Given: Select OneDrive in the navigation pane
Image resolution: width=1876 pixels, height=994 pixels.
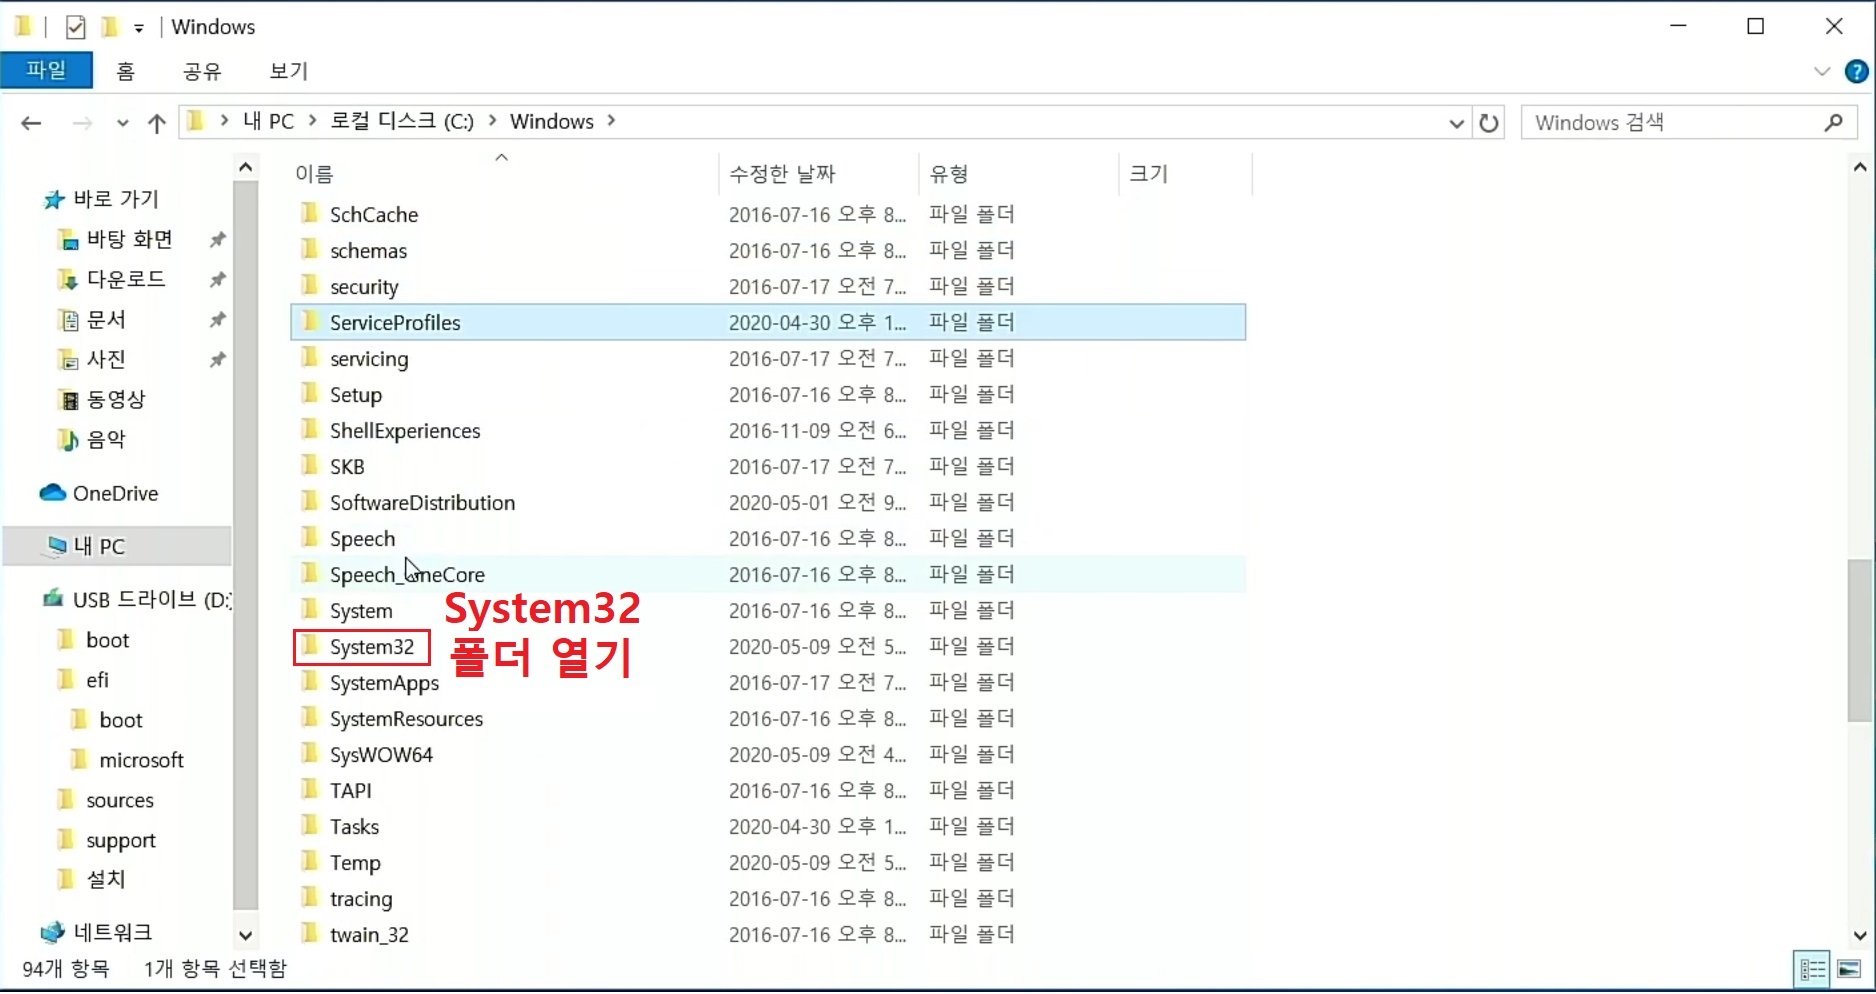Looking at the screenshot, I should [x=115, y=493].
